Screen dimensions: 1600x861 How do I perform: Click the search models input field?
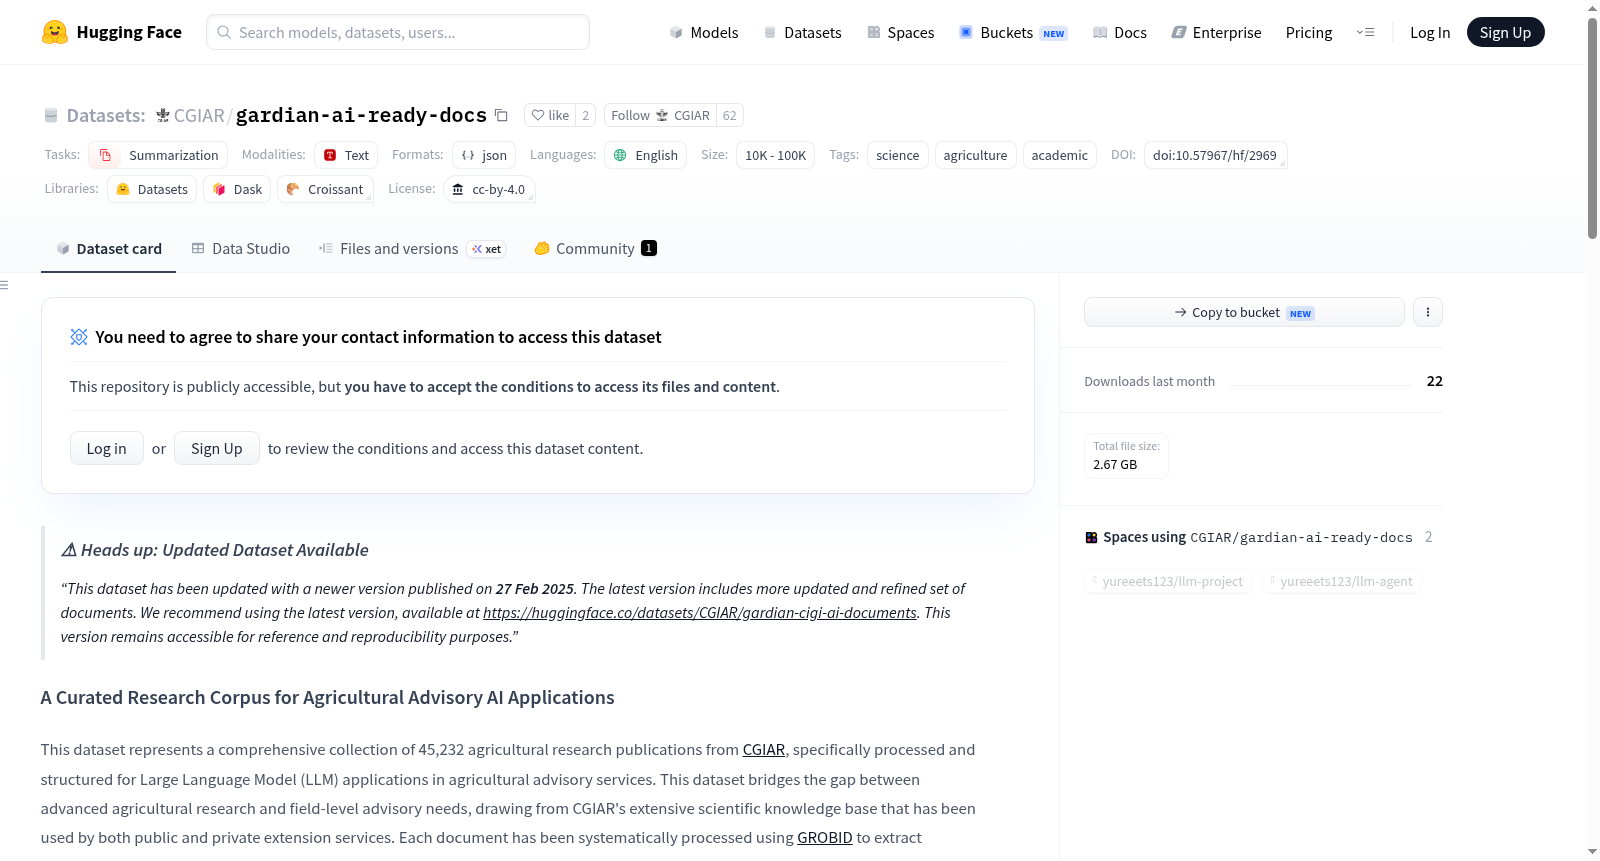click(398, 32)
